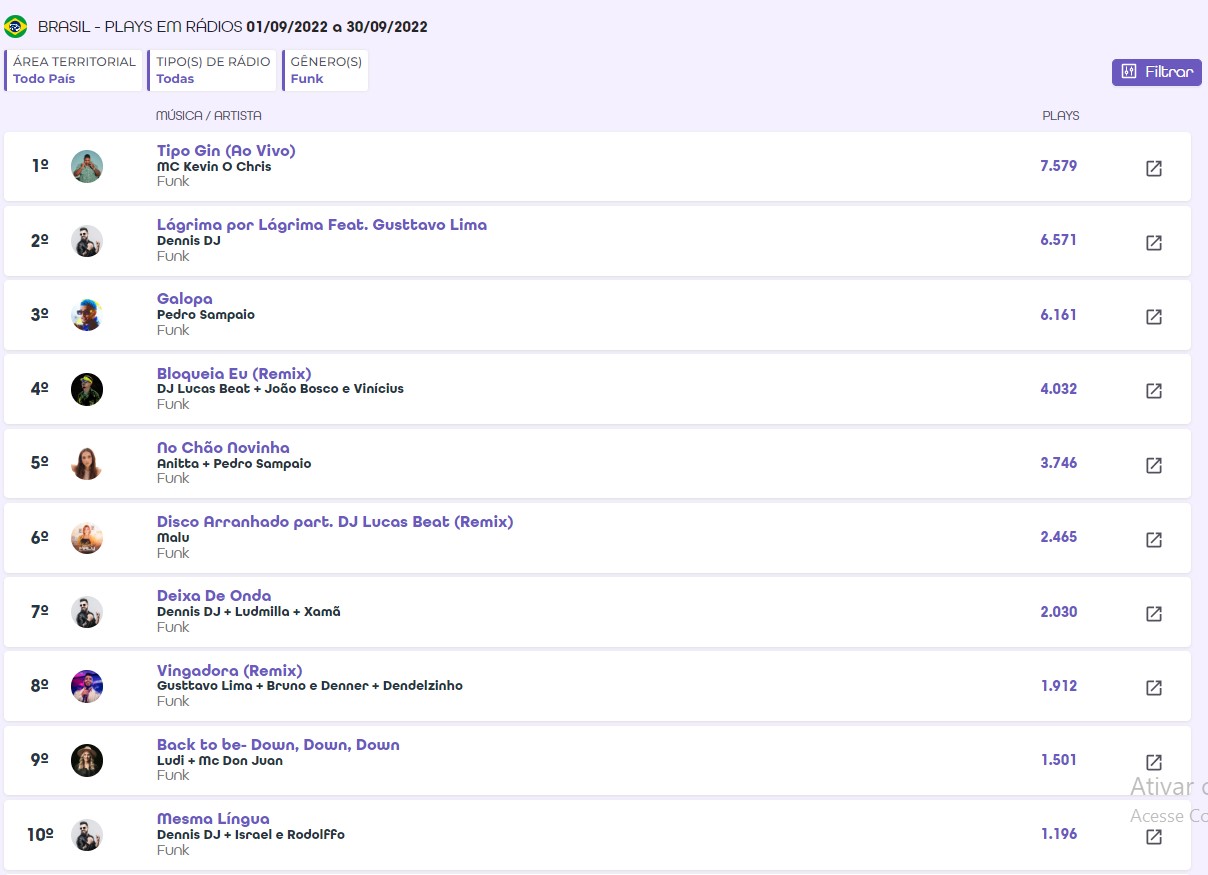The image size is (1208, 875).
Task: Open the Tipo(s) de Rádio filter
Action: pyautogui.click(x=213, y=70)
